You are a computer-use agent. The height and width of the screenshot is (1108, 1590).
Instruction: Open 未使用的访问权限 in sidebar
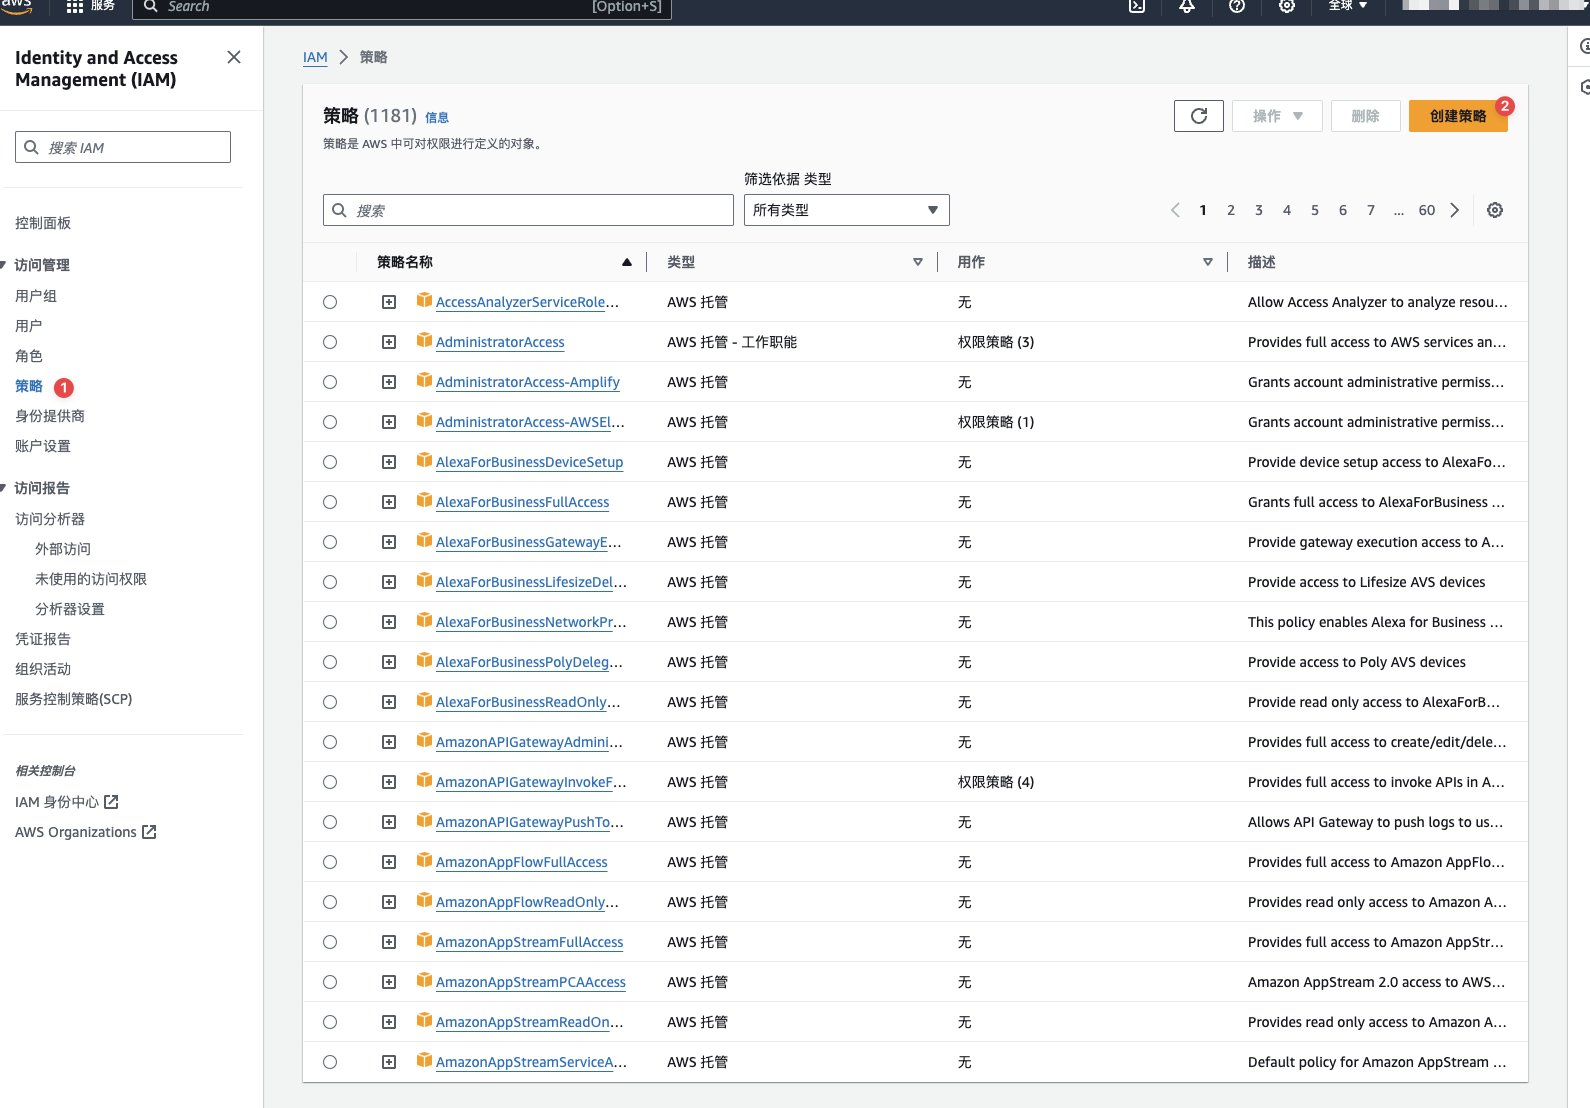click(91, 579)
